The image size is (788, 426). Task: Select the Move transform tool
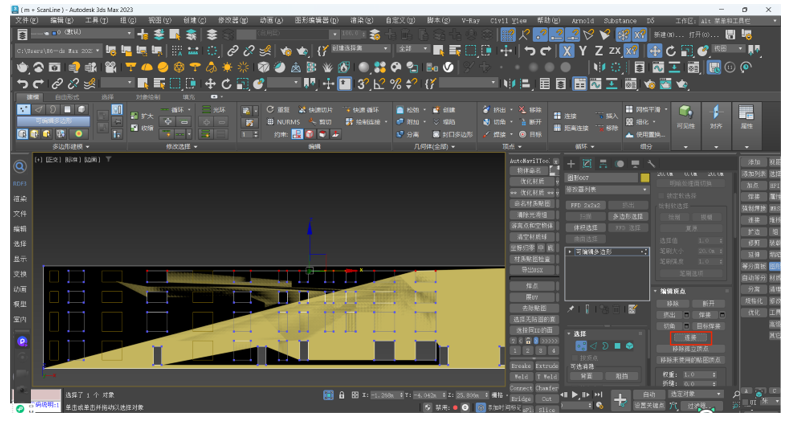209,84
